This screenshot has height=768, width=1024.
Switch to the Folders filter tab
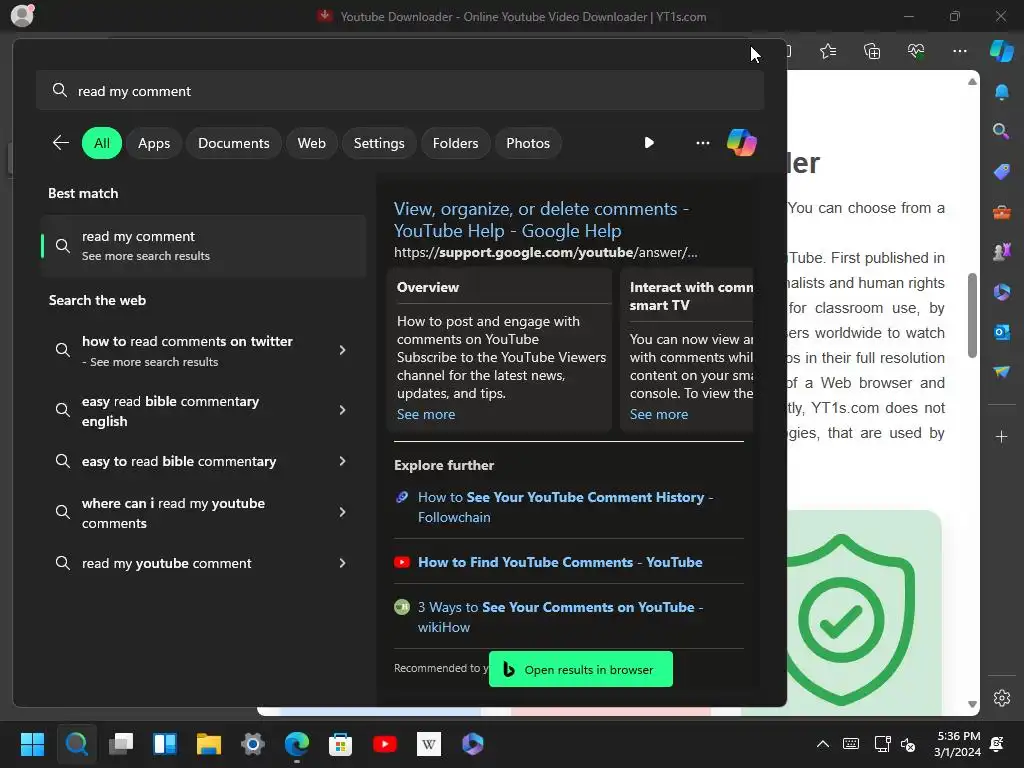[455, 143]
